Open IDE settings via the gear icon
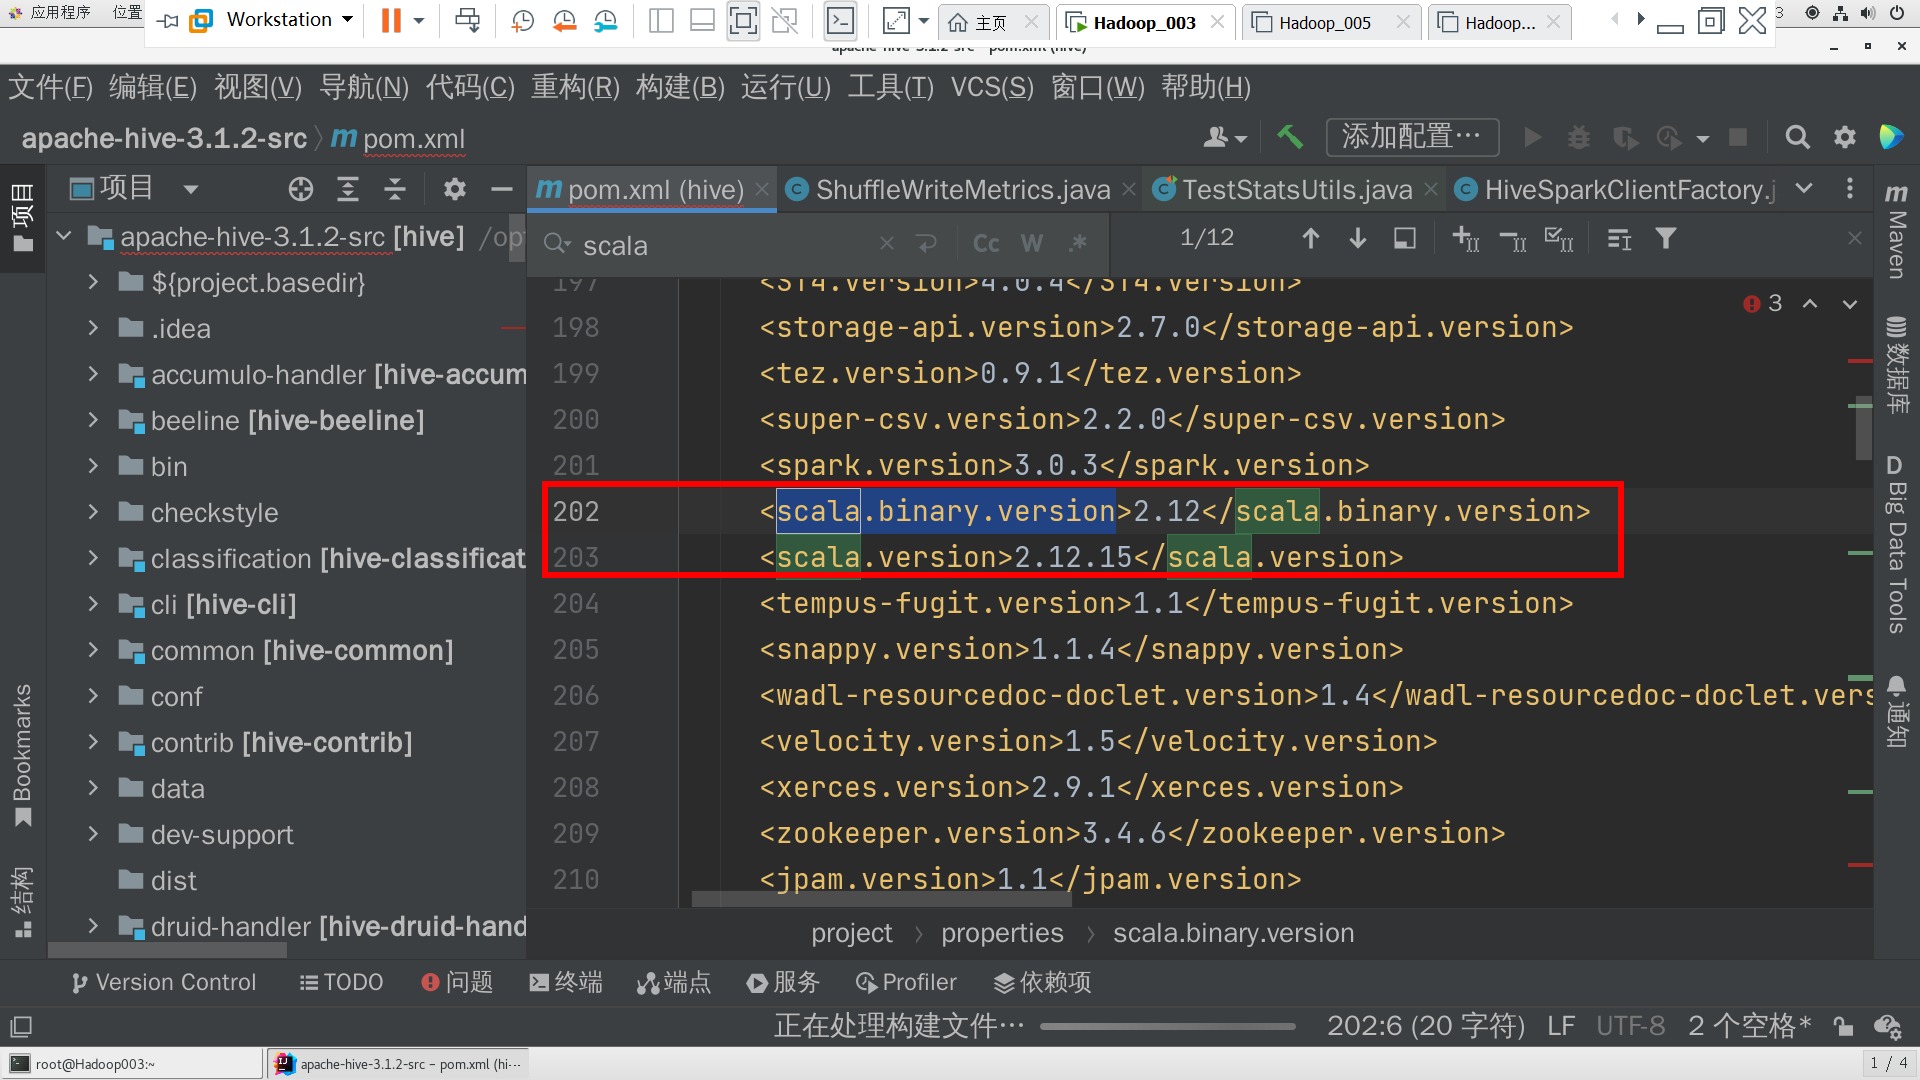 click(x=1844, y=137)
